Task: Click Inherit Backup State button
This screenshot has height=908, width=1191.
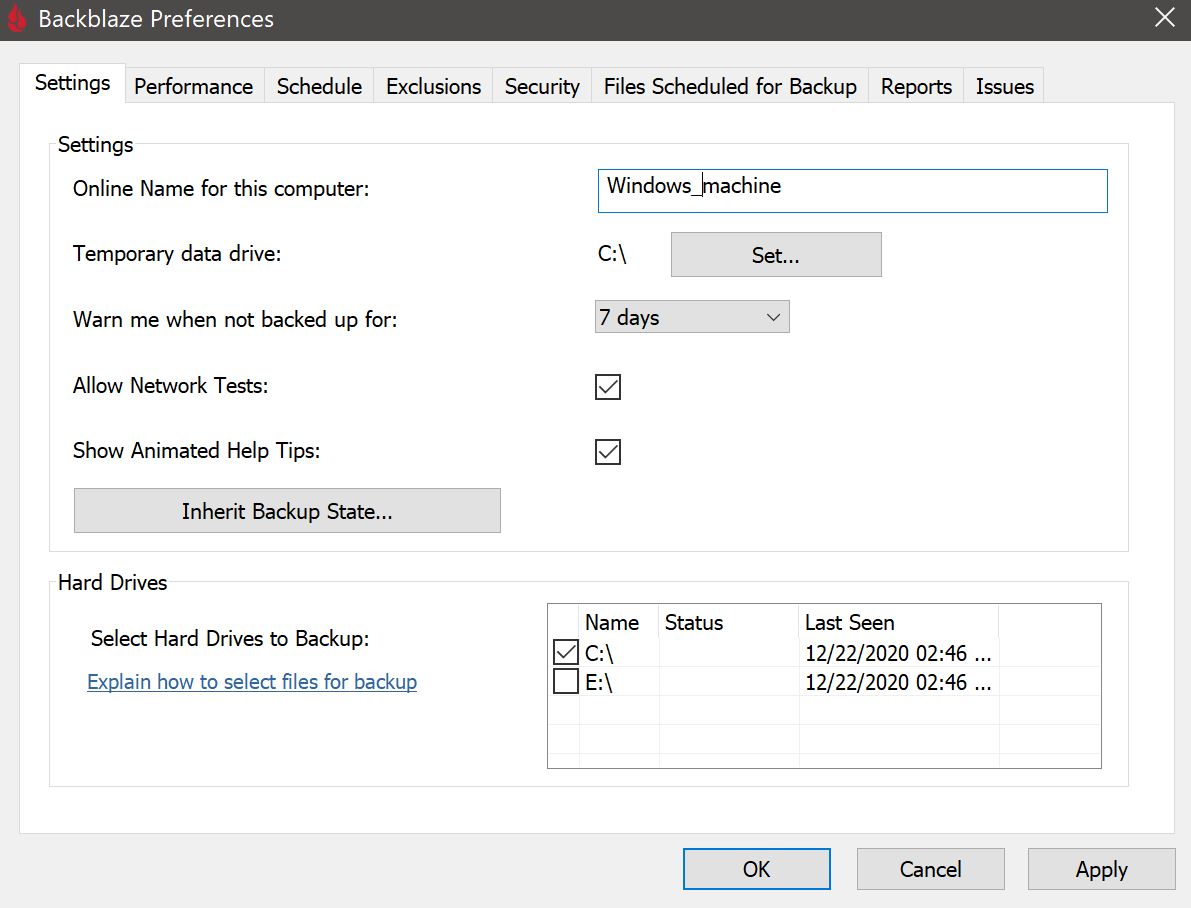Action: click(x=287, y=511)
